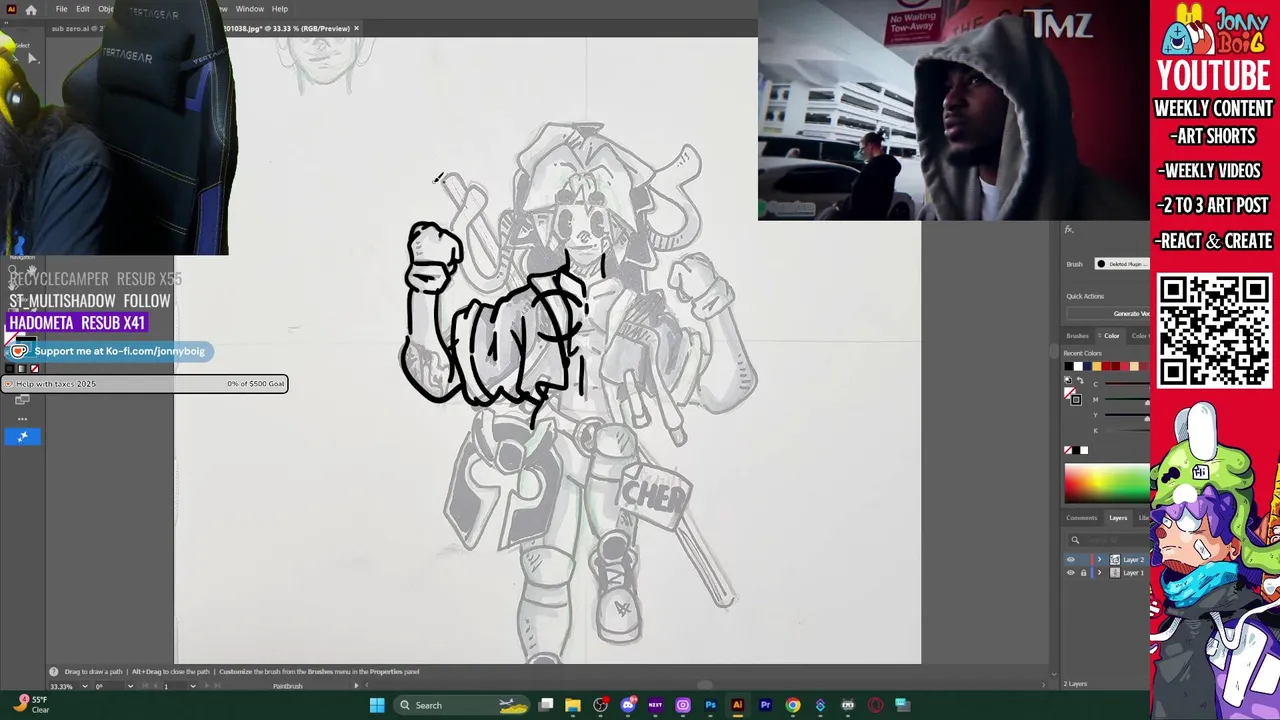Open the File menu
Viewport: 1280px width, 720px height.
[x=61, y=9]
